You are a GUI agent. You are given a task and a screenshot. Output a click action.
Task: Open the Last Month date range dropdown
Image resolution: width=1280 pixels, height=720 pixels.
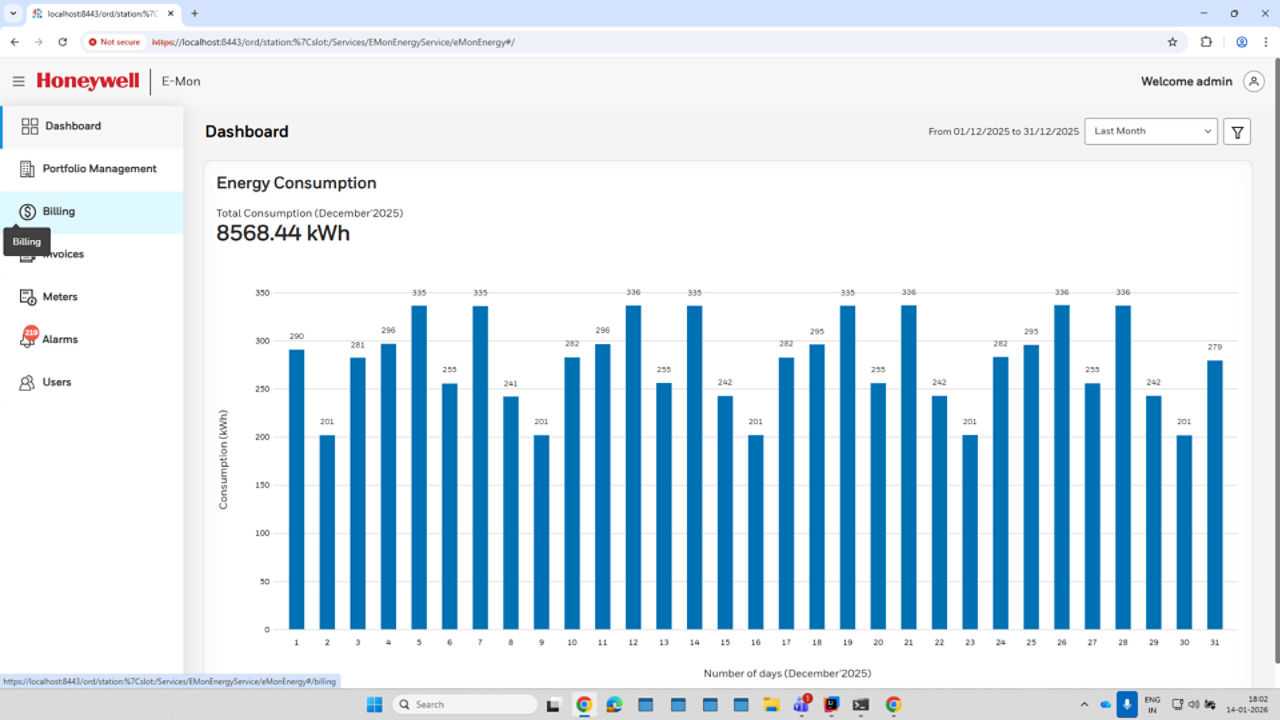coord(1151,131)
